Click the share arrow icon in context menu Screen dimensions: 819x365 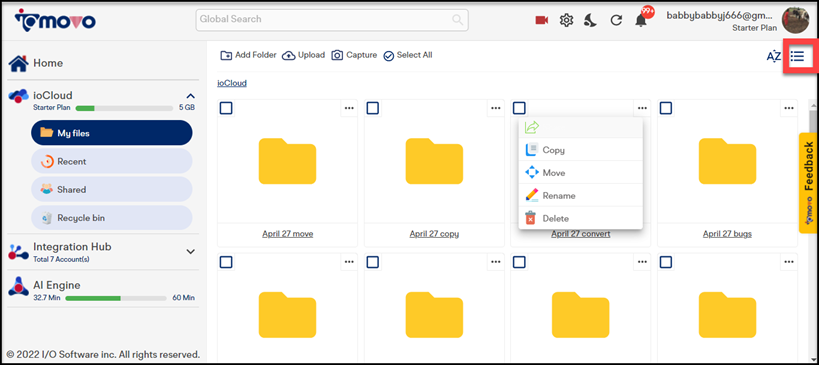coord(532,127)
